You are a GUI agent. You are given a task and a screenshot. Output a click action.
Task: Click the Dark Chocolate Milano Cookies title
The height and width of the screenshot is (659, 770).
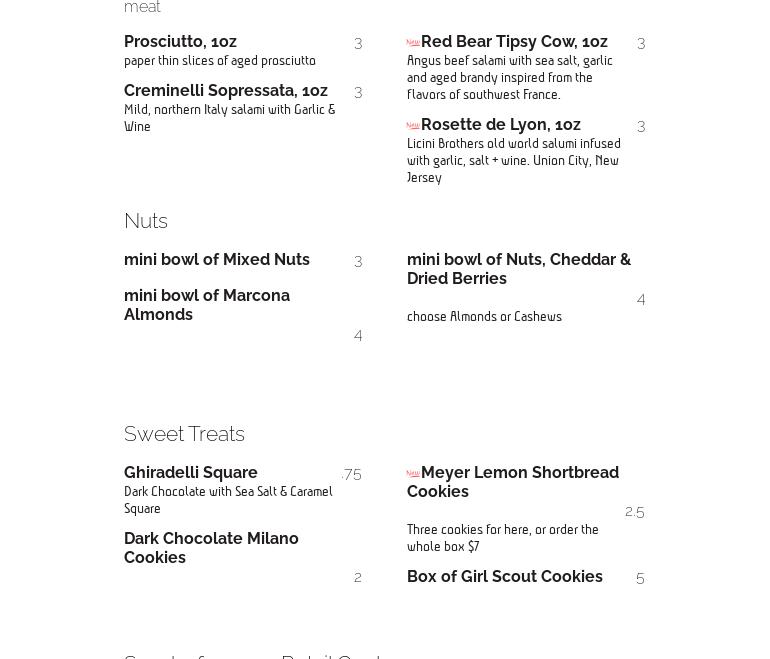click(x=211, y=548)
